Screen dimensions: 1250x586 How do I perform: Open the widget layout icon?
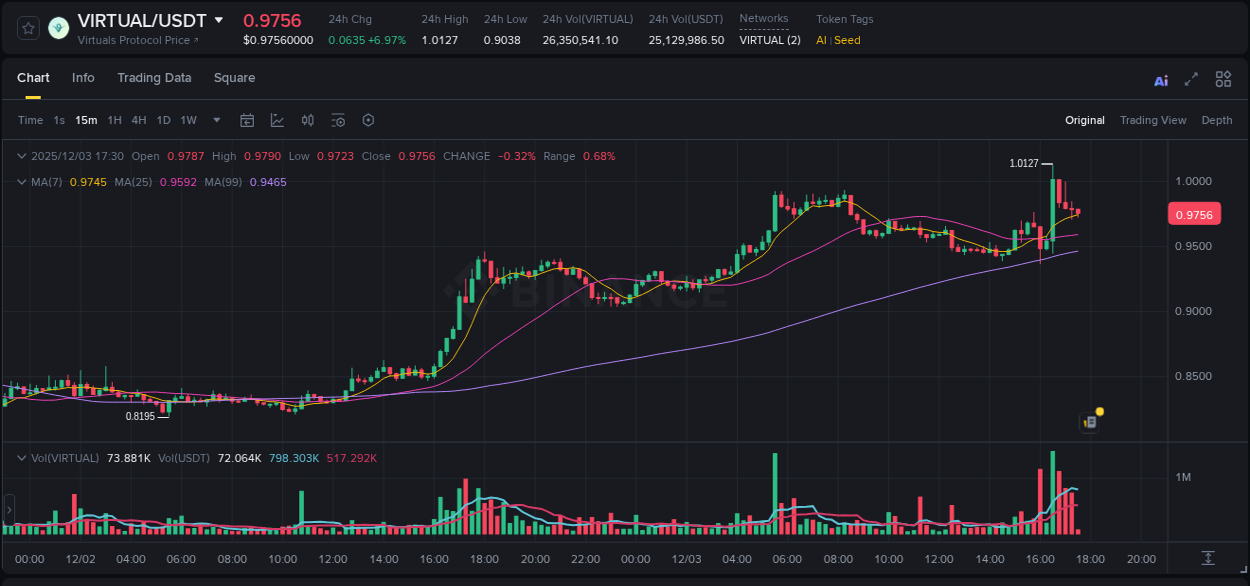point(1222,78)
